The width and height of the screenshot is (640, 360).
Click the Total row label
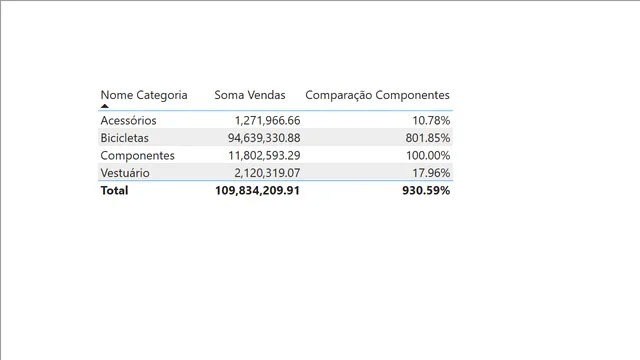(114, 191)
